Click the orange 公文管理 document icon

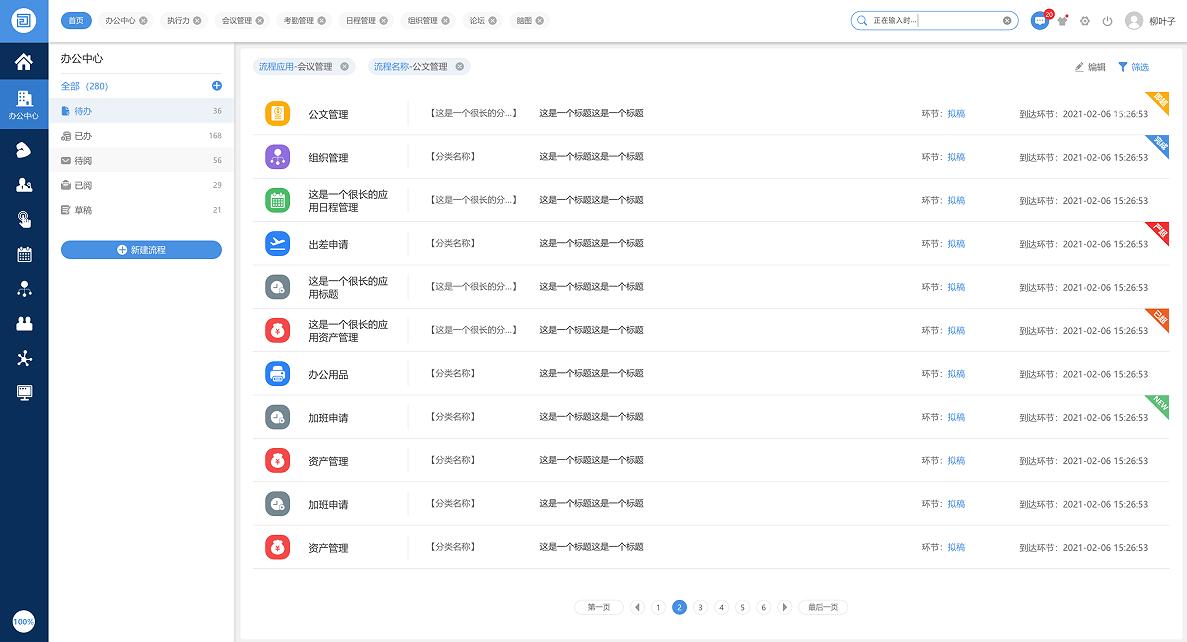277,113
